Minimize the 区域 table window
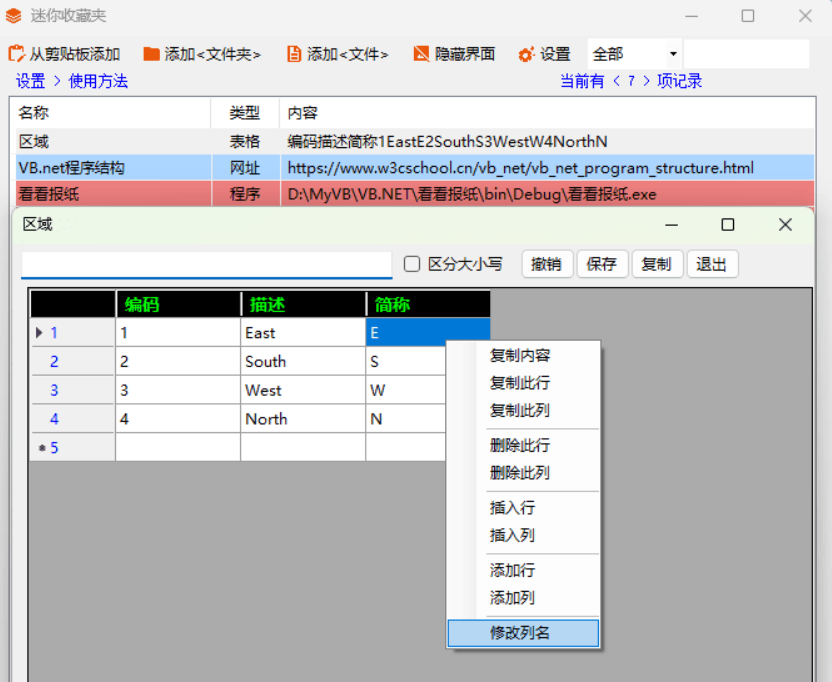 672,225
